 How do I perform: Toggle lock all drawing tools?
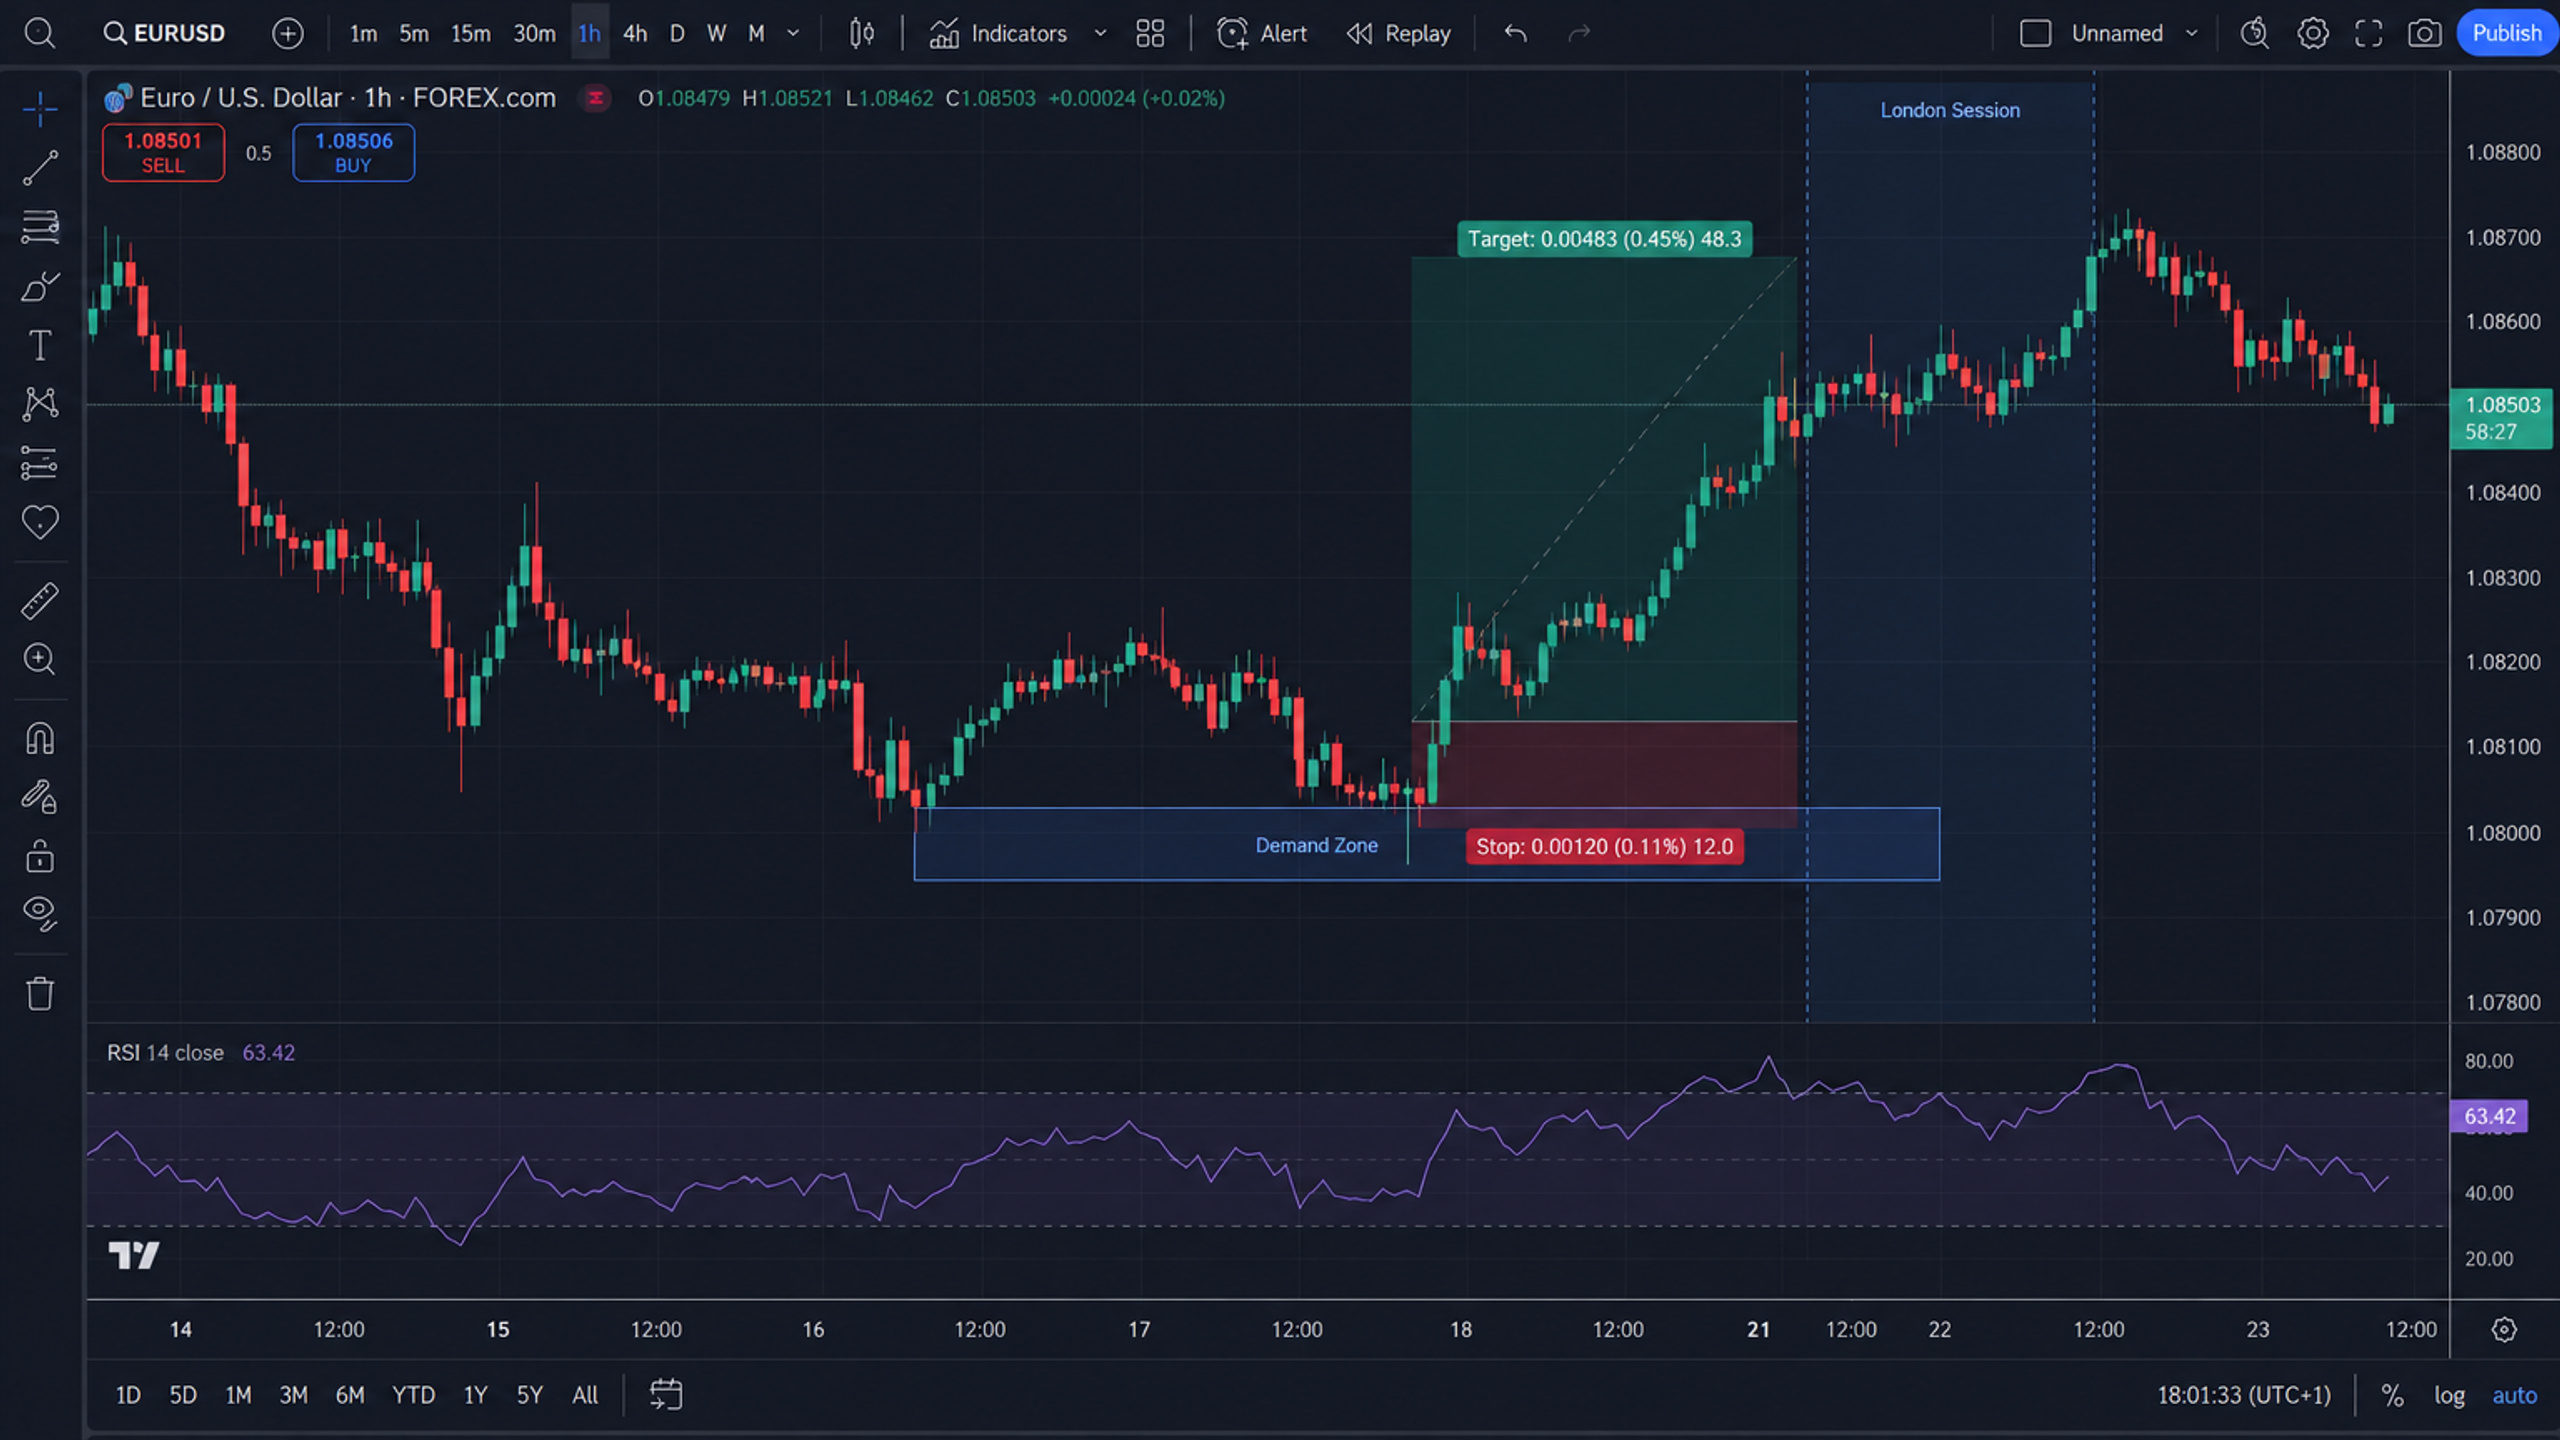pos(40,857)
